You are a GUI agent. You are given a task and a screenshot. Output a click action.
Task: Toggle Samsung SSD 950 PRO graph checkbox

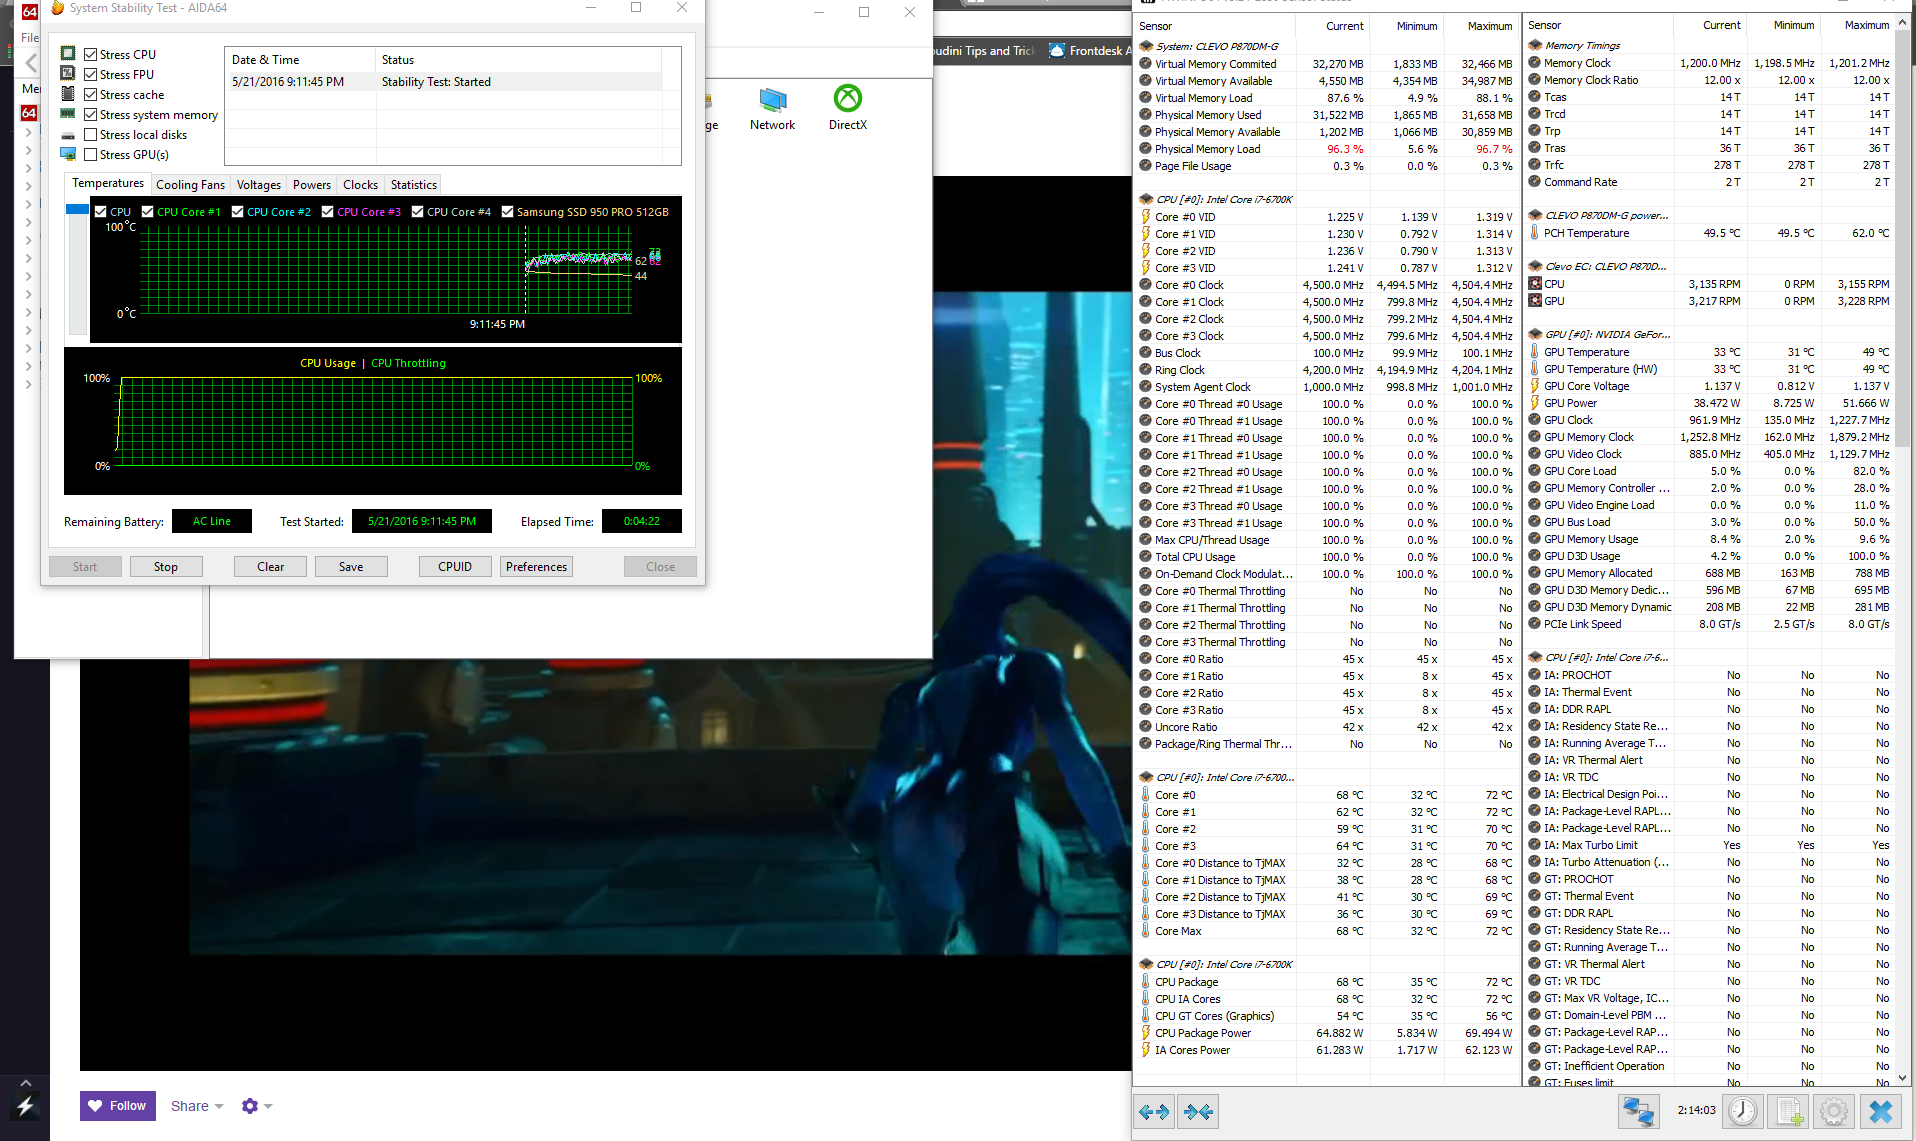[x=508, y=212]
